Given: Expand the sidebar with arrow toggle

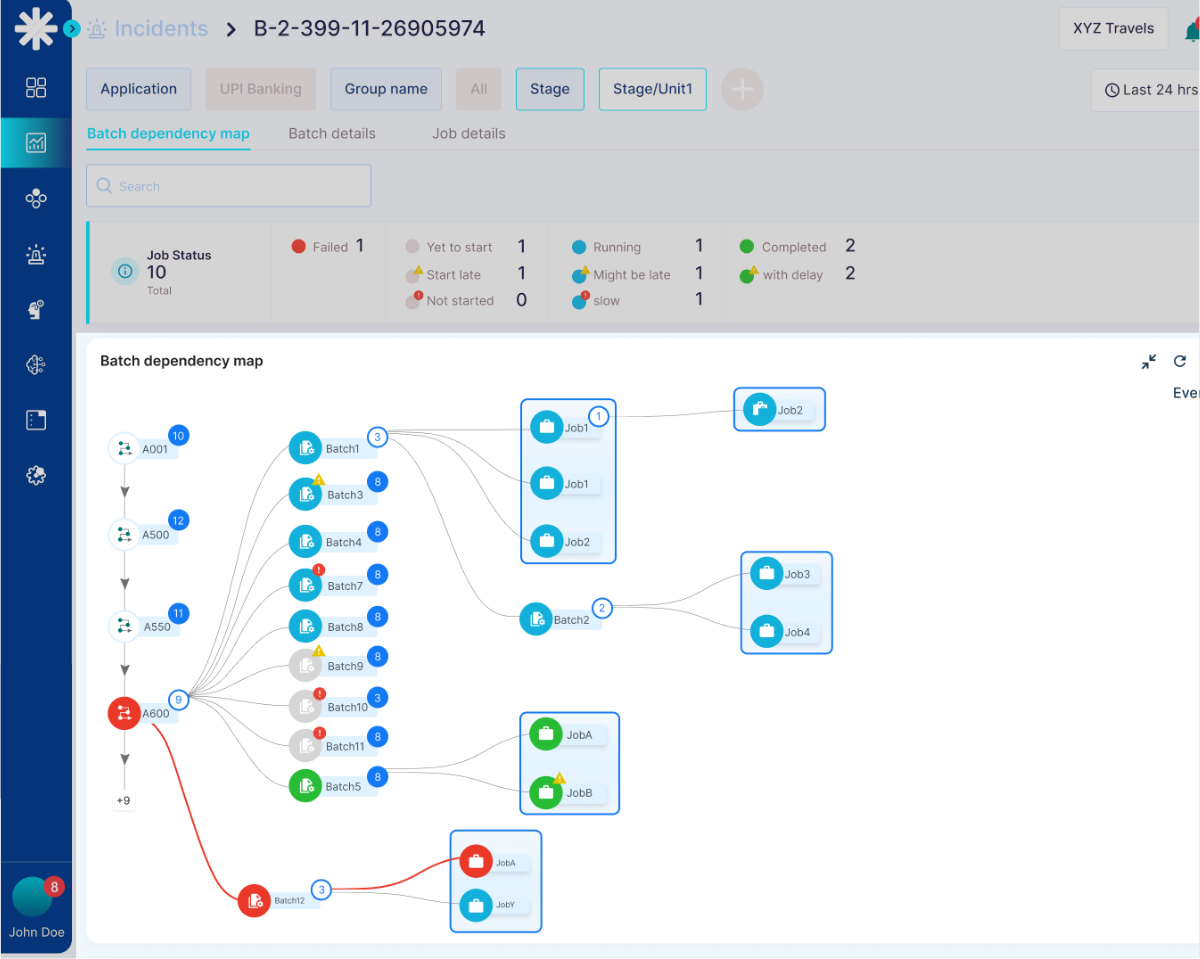Looking at the screenshot, I should [71, 29].
